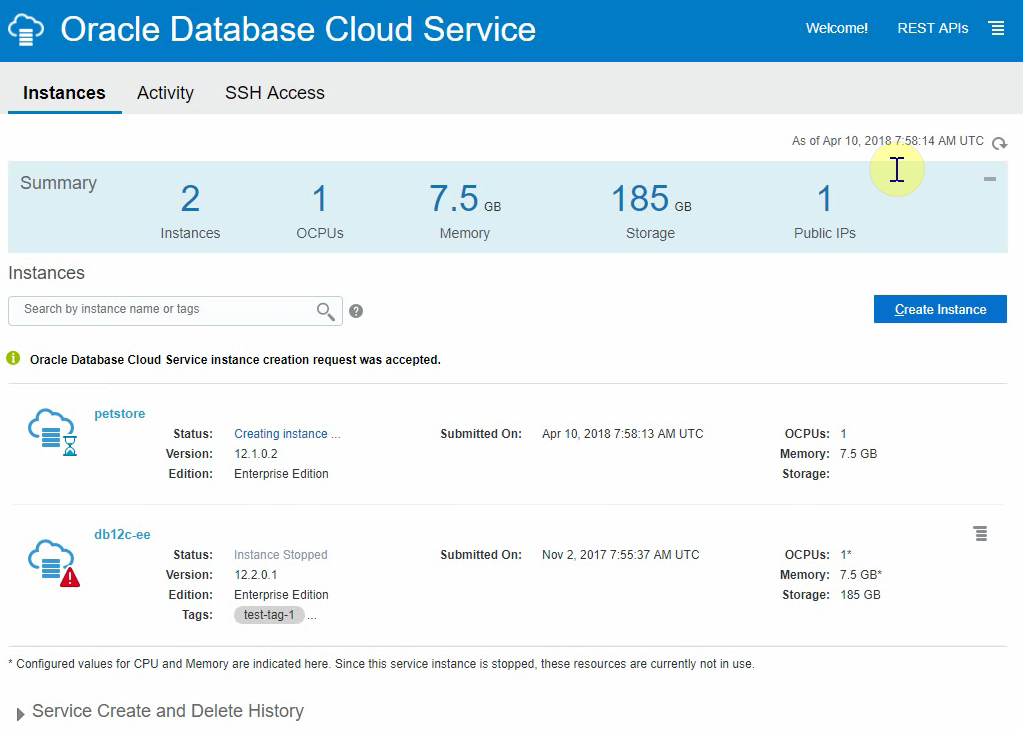1023x730 pixels.
Task: Expand Service Create and Delete History
Action: tap(20, 713)
